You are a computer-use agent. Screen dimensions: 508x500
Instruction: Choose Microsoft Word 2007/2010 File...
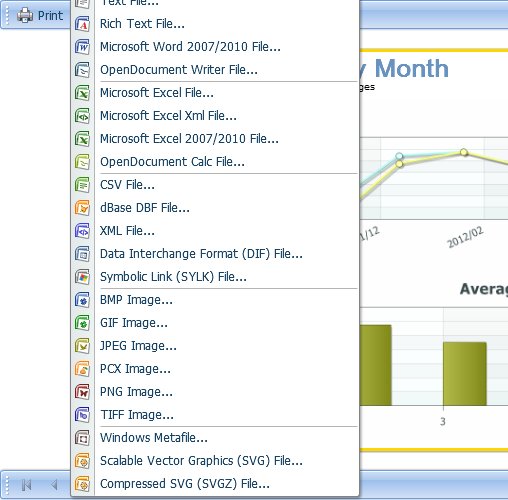[x=215, y=47]
